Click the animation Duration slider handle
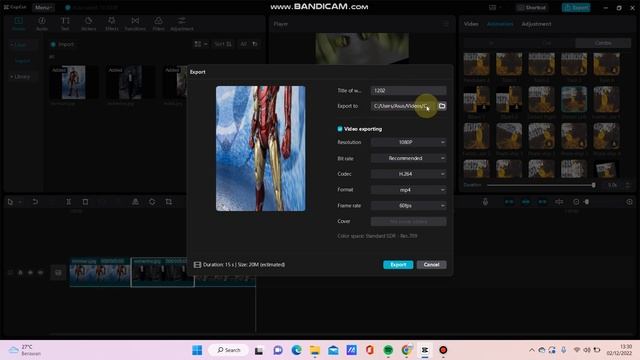Screen dimensions: 640x360 coord(593,185)
